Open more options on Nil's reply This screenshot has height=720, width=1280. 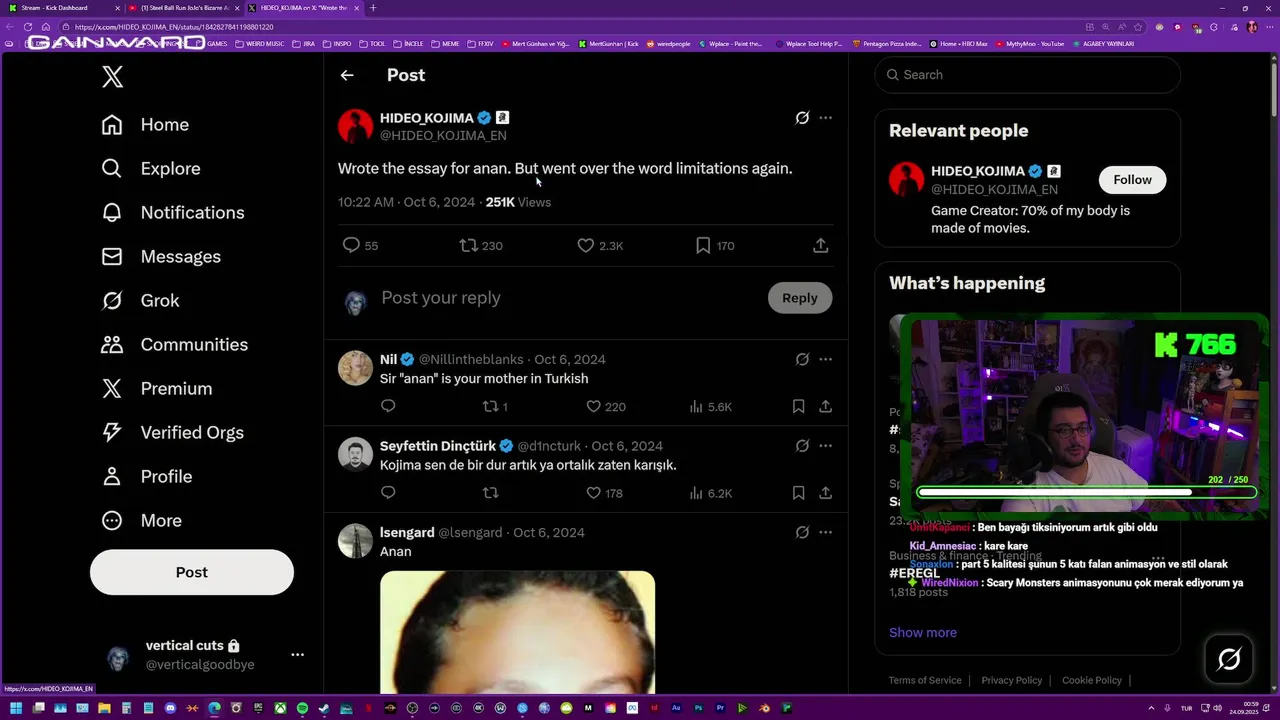point(825,359)
